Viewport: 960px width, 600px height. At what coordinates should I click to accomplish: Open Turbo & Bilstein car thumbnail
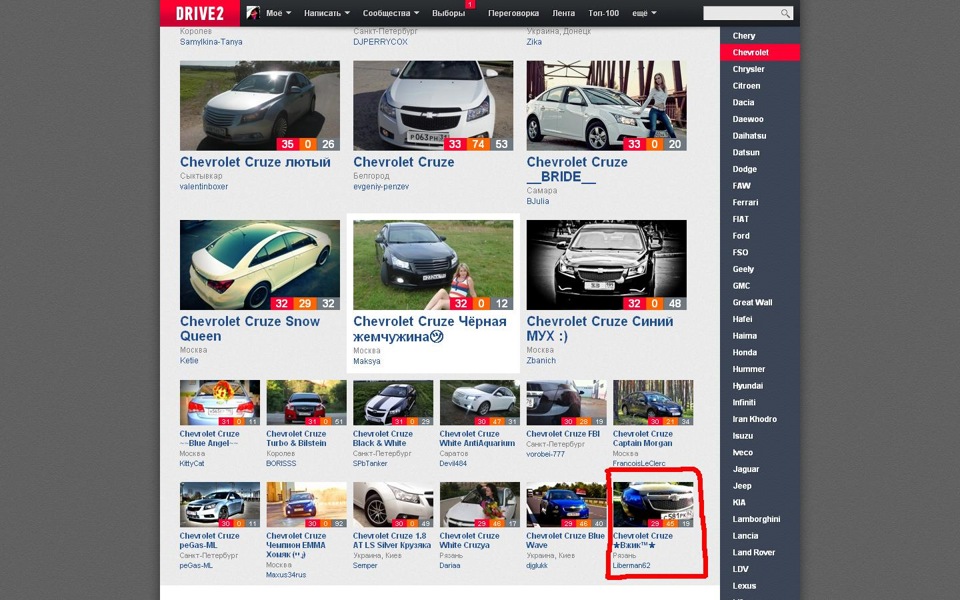[x=306, y=402]
